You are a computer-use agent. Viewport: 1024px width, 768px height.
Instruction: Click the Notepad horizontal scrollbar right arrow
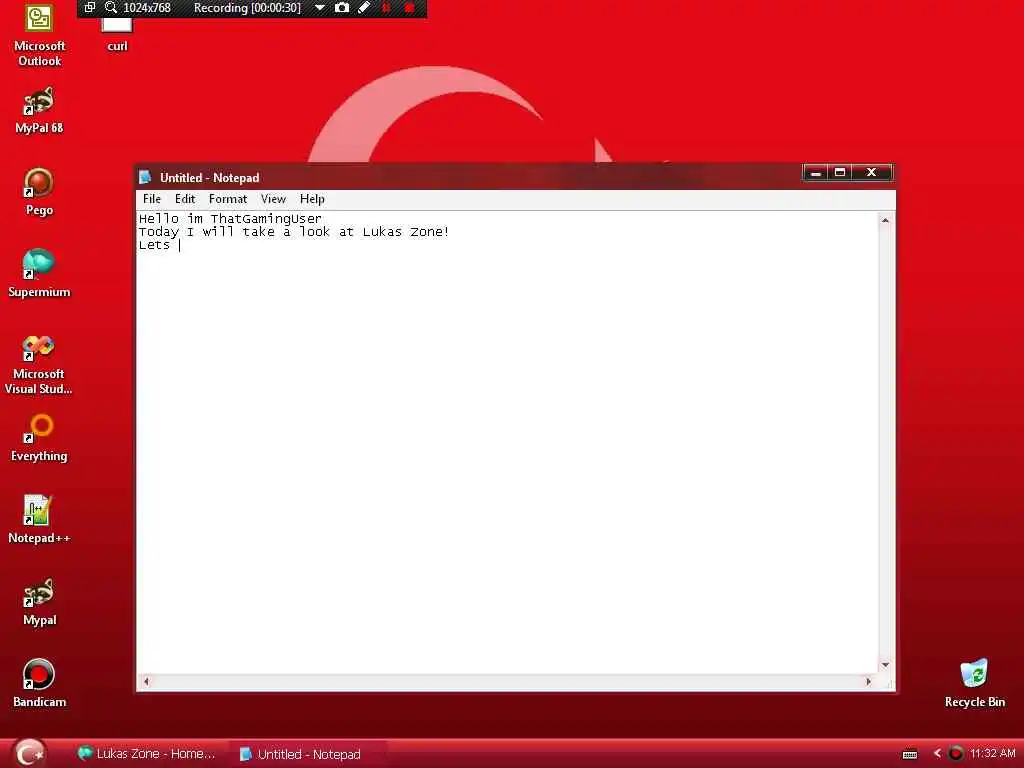pos(869,682)
